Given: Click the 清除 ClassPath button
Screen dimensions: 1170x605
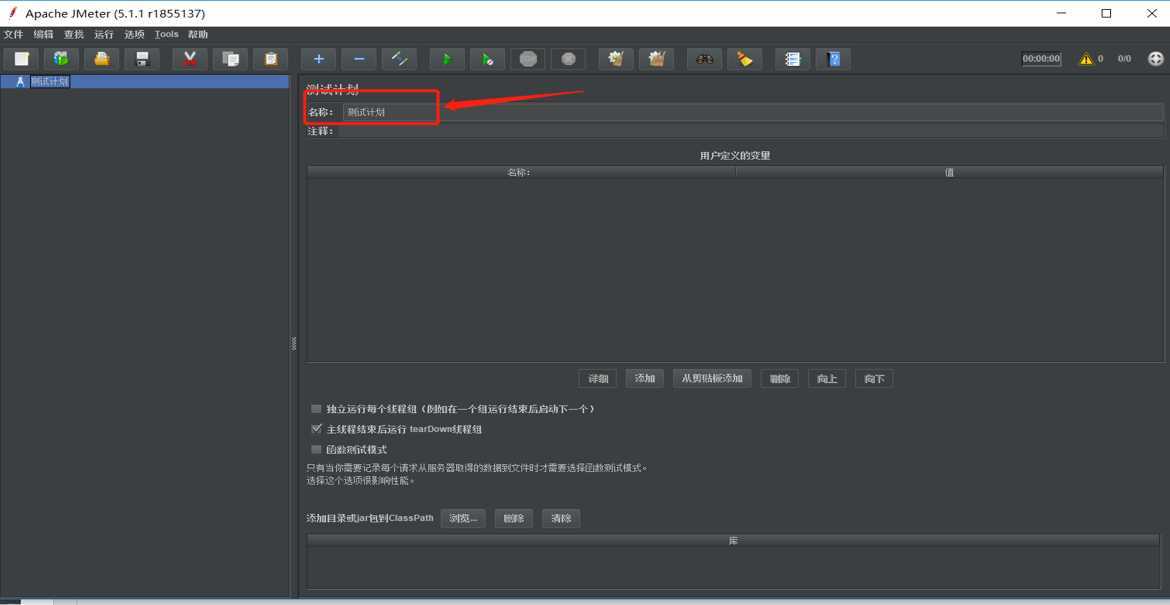Looking at the screenshot, I should 561,518.
